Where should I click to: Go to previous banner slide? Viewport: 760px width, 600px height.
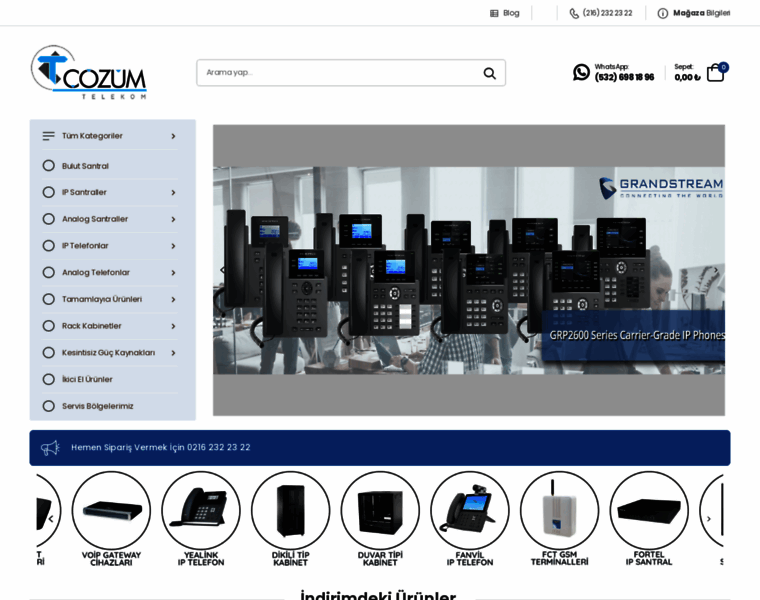[x=222, y=270]
